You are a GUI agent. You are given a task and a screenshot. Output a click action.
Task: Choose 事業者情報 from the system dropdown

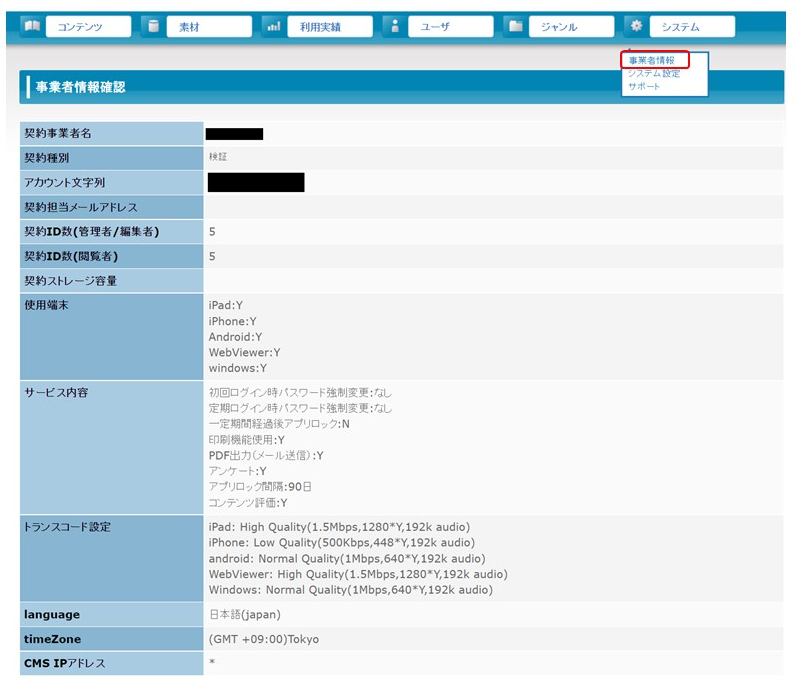(x=651, y=61)
